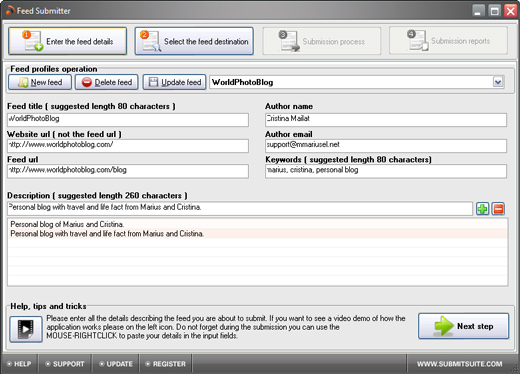Click the Feed url input field
This screenshot has width=520, height=374.
pyautogui.click(x=128, y=171)
